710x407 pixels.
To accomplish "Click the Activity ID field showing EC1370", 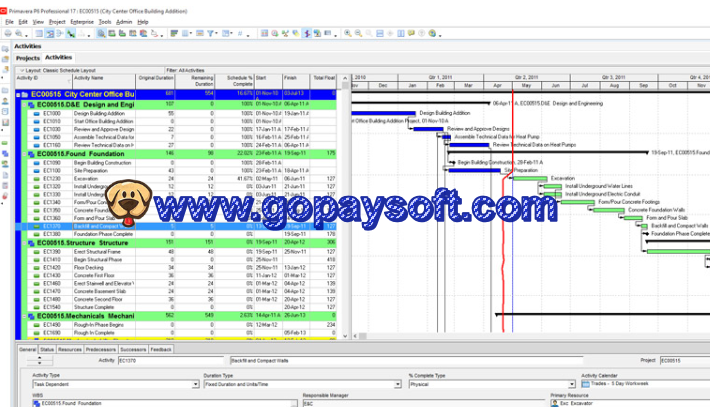I will pos(171,361).
